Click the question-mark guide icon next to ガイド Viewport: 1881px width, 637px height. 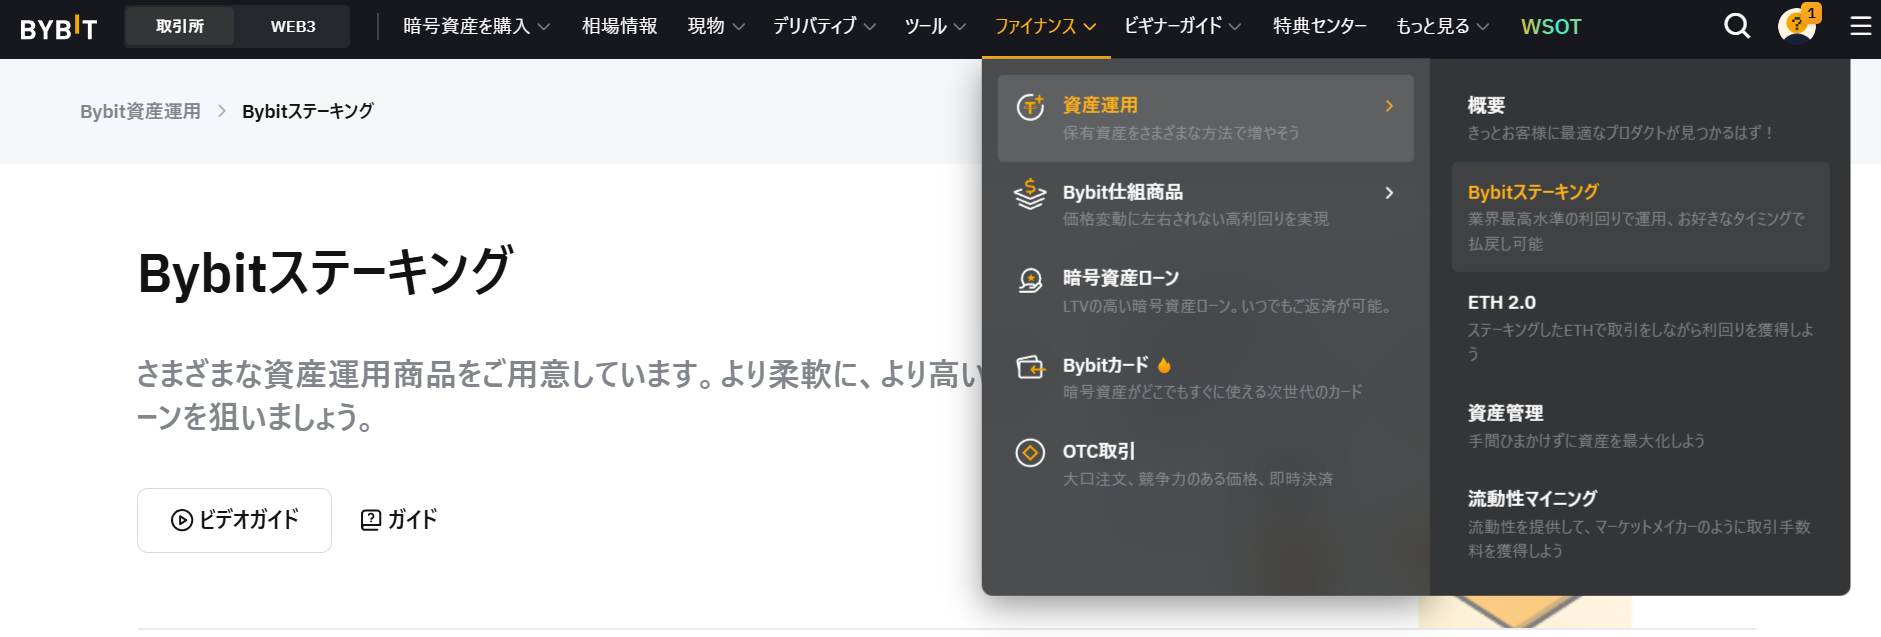tap(371, 520)
